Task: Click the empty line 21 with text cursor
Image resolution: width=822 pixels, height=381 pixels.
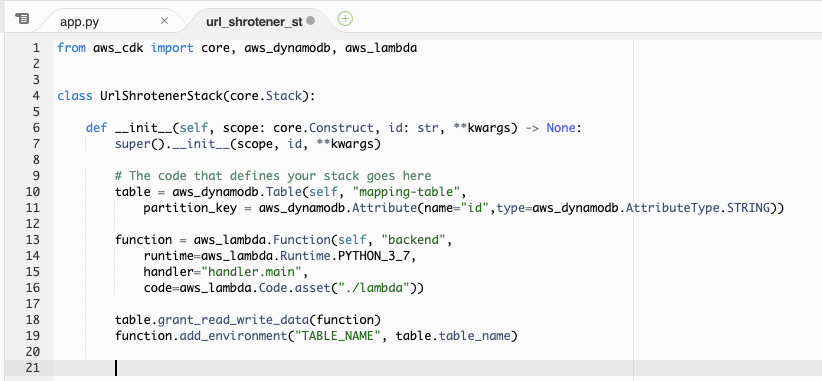Action: [x=437, y=368]
